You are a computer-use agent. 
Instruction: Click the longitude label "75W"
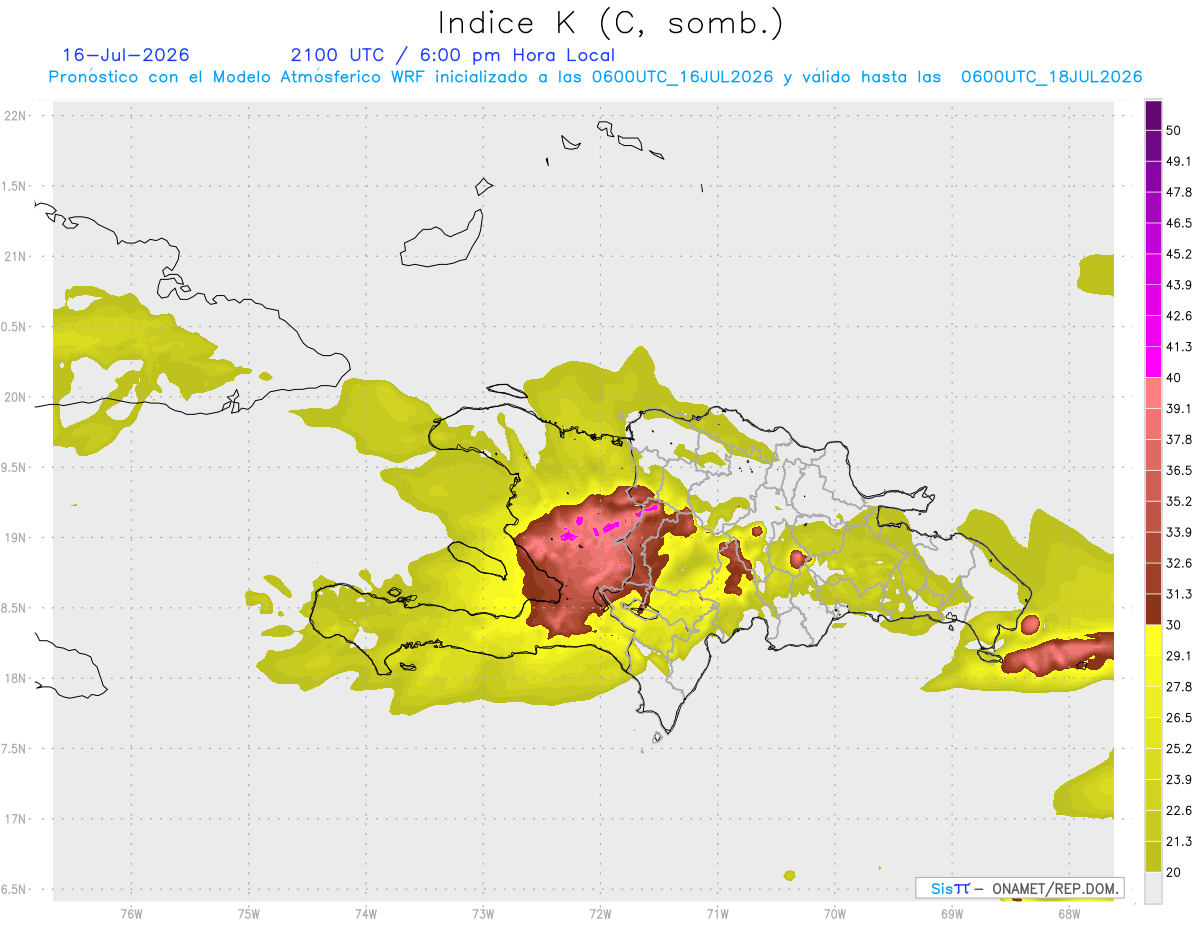[x=249, y=915]
